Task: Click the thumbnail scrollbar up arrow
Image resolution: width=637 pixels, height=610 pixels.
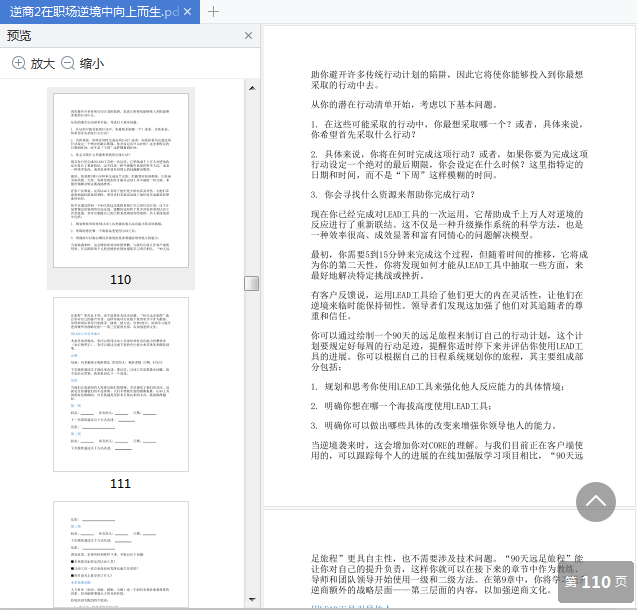Action: point(252,88)
